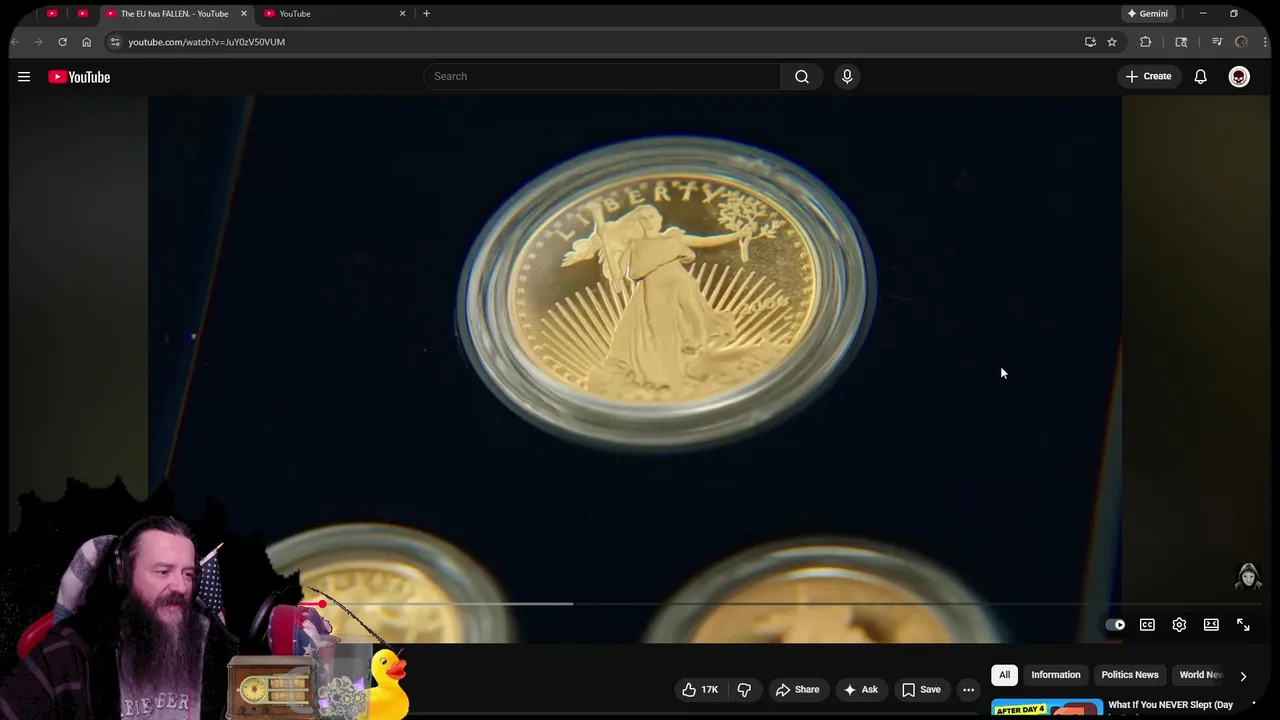Image resolution: width=1280 pixels, height=720 pixels.
Task: Open a new browser tab
Action: (x=426, y=14)
